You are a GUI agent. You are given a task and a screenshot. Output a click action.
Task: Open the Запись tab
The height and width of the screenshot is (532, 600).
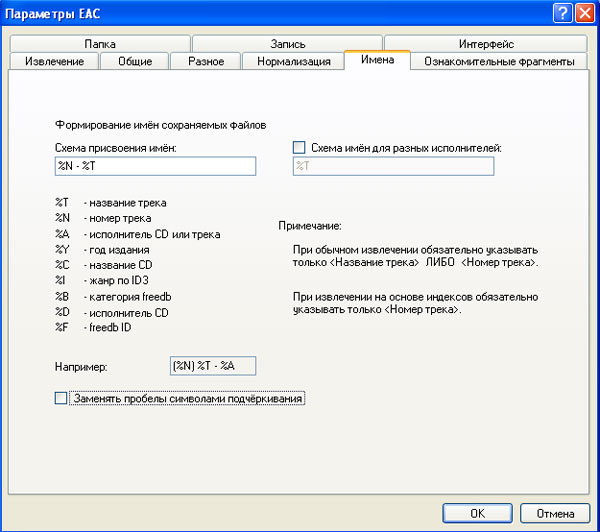[x=287, y=44]
